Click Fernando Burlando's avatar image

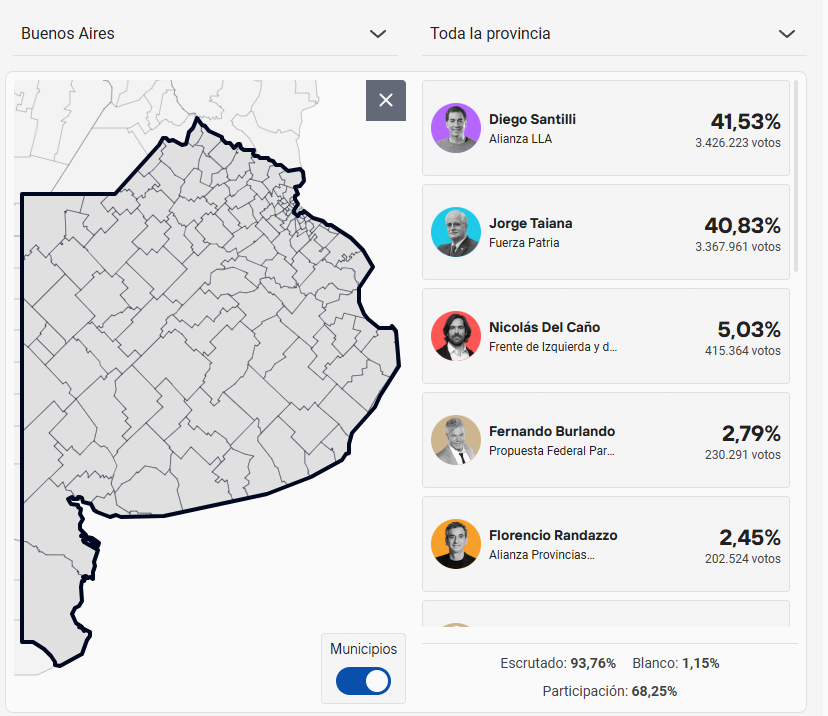pyautogui.click(x=456, y=440)
